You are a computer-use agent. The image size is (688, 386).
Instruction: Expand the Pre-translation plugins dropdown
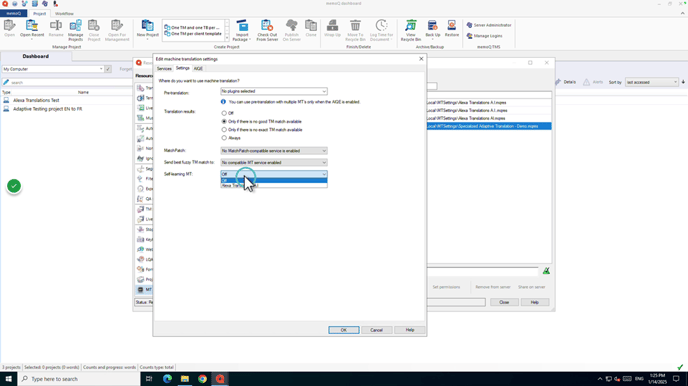pos(274,91)
